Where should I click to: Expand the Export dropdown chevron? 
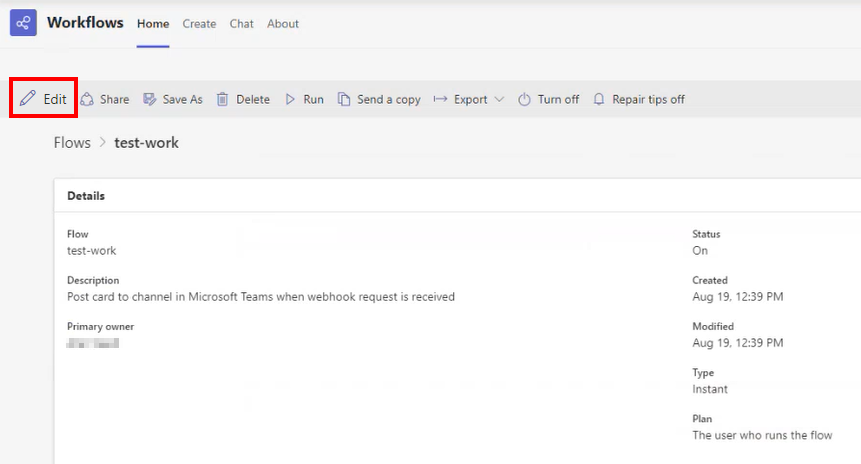[x=499, y=99]
